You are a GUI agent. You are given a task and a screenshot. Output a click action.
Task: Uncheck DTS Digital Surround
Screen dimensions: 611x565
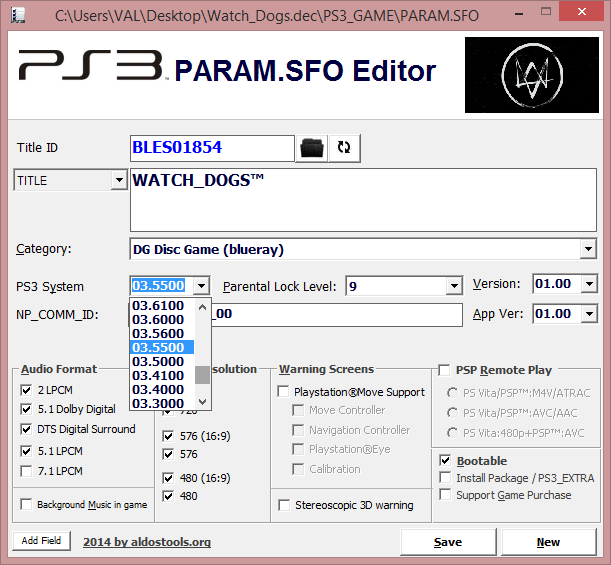26,429
